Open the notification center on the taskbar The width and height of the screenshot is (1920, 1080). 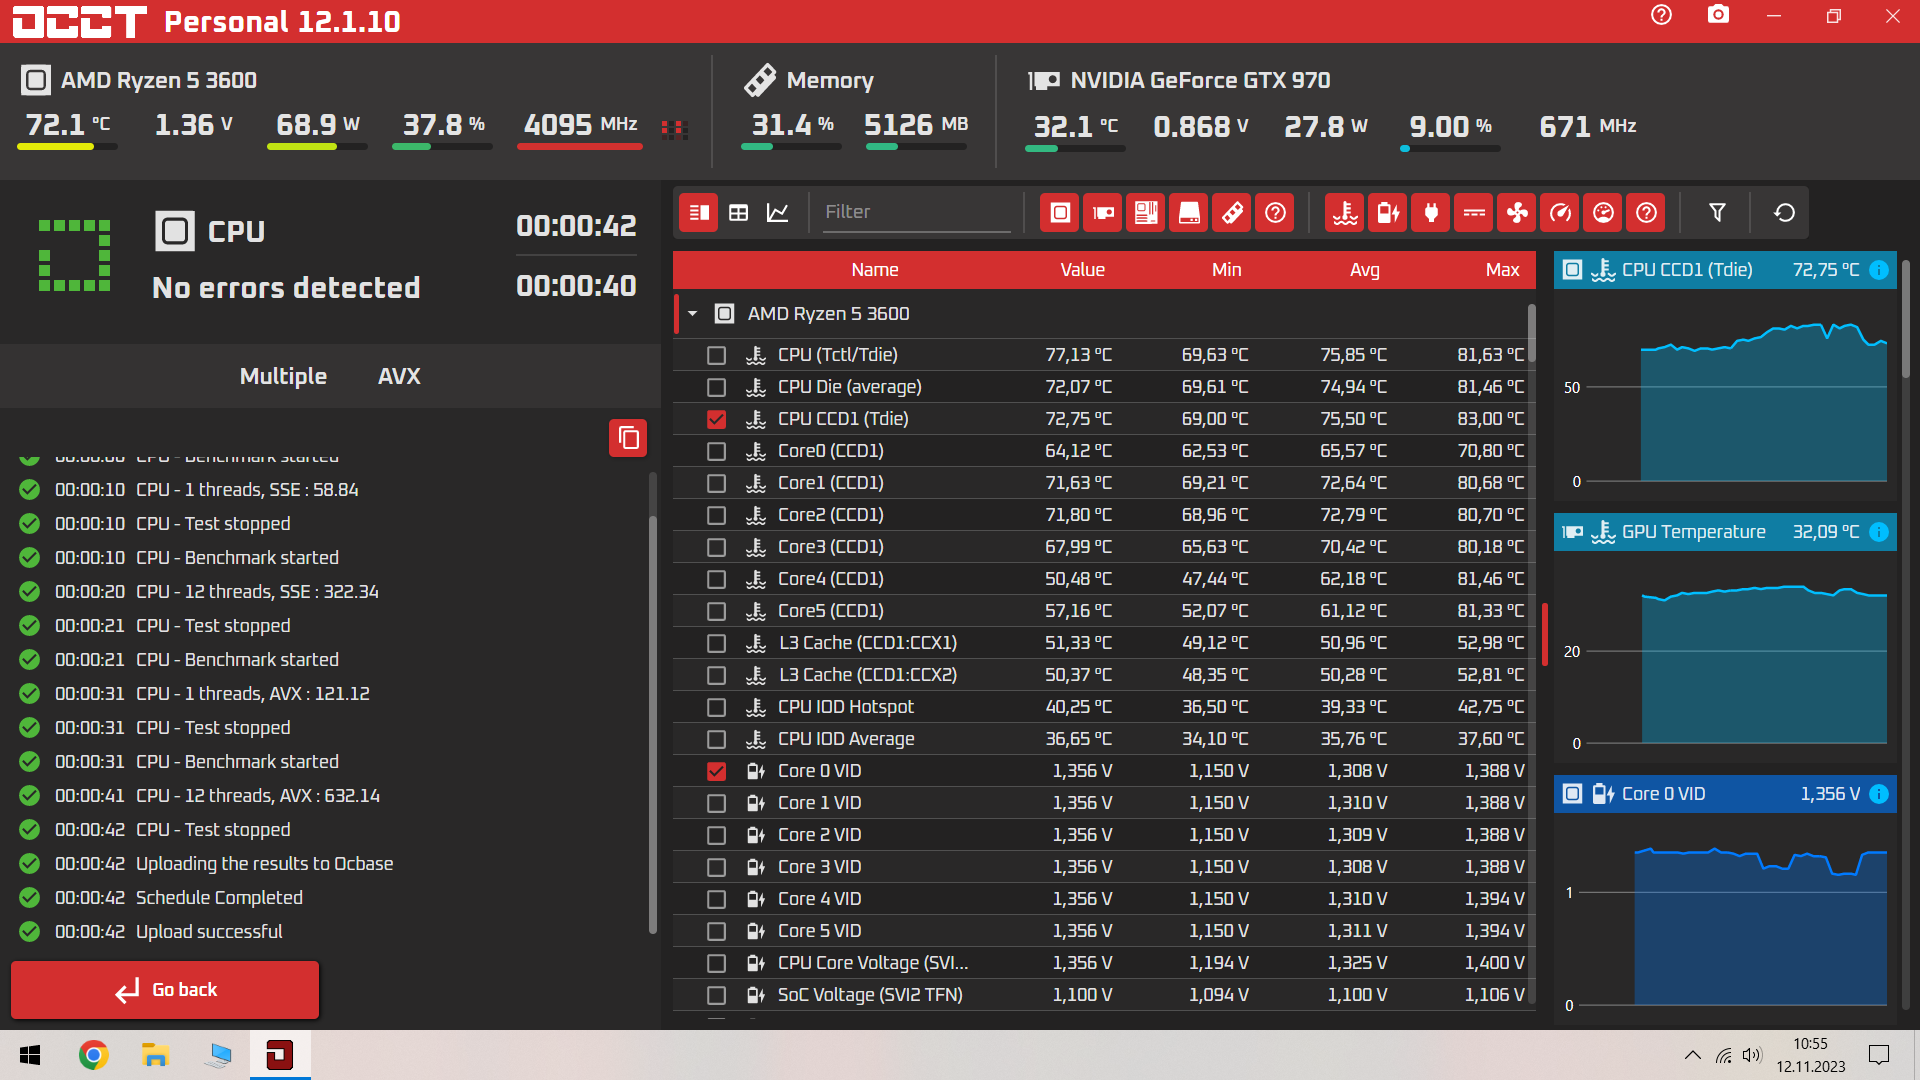[1879, 1055]
